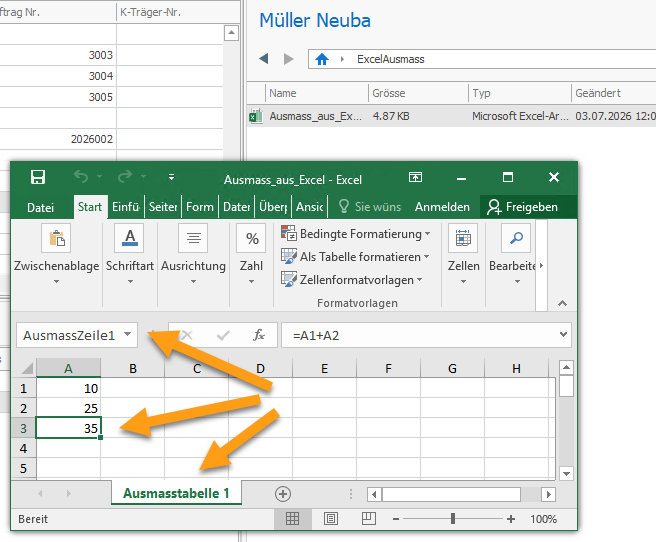Go back in the file browser
The image size is (656, 542).
(264, 59)
